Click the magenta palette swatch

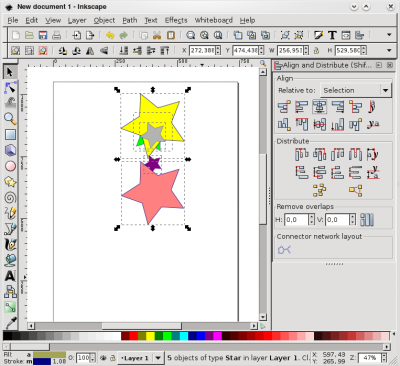[217, 336]
